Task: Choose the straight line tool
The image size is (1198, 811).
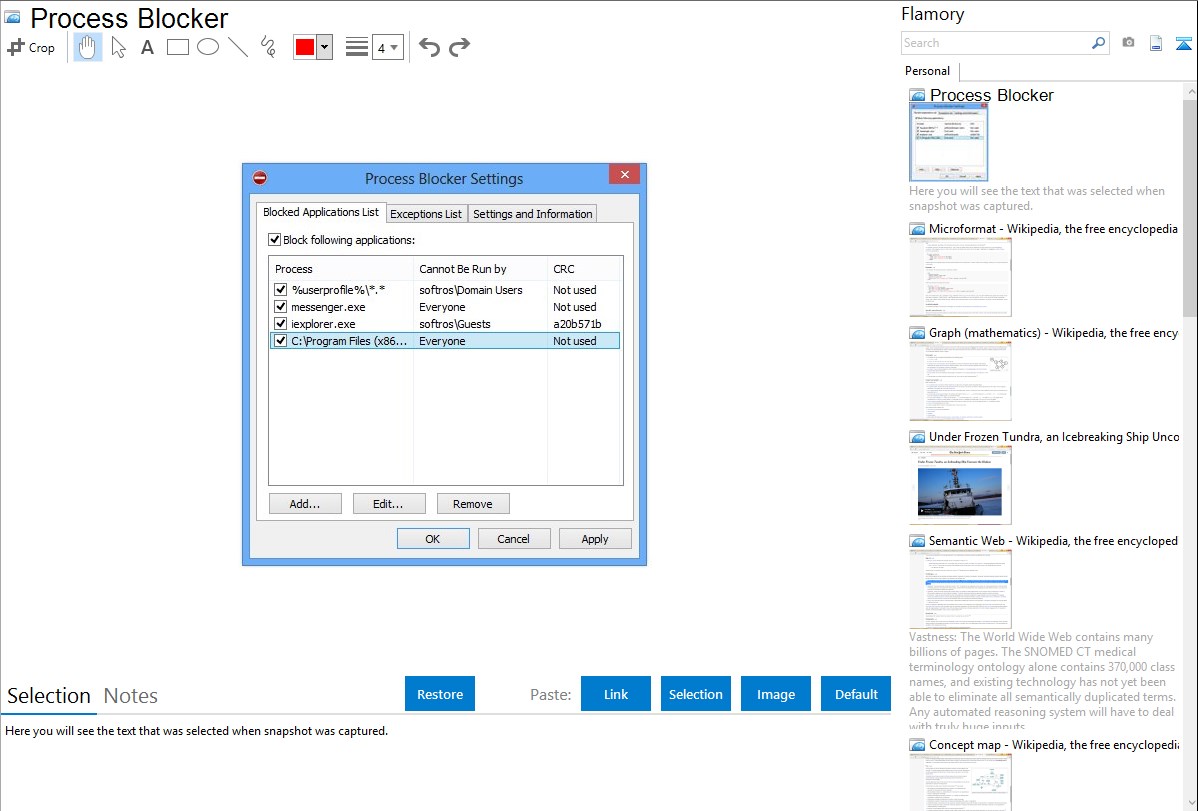Action: (238, 47)
